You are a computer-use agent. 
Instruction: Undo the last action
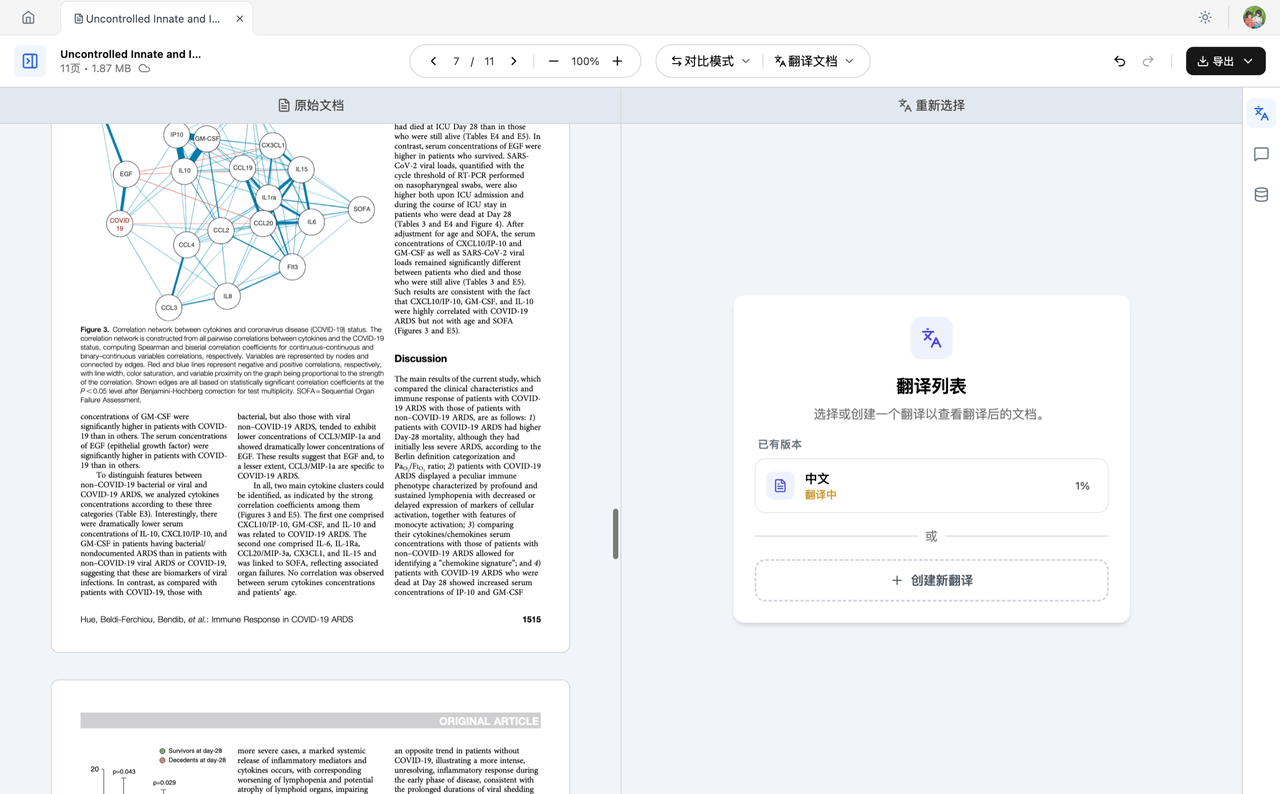(x=1119, y=61)
